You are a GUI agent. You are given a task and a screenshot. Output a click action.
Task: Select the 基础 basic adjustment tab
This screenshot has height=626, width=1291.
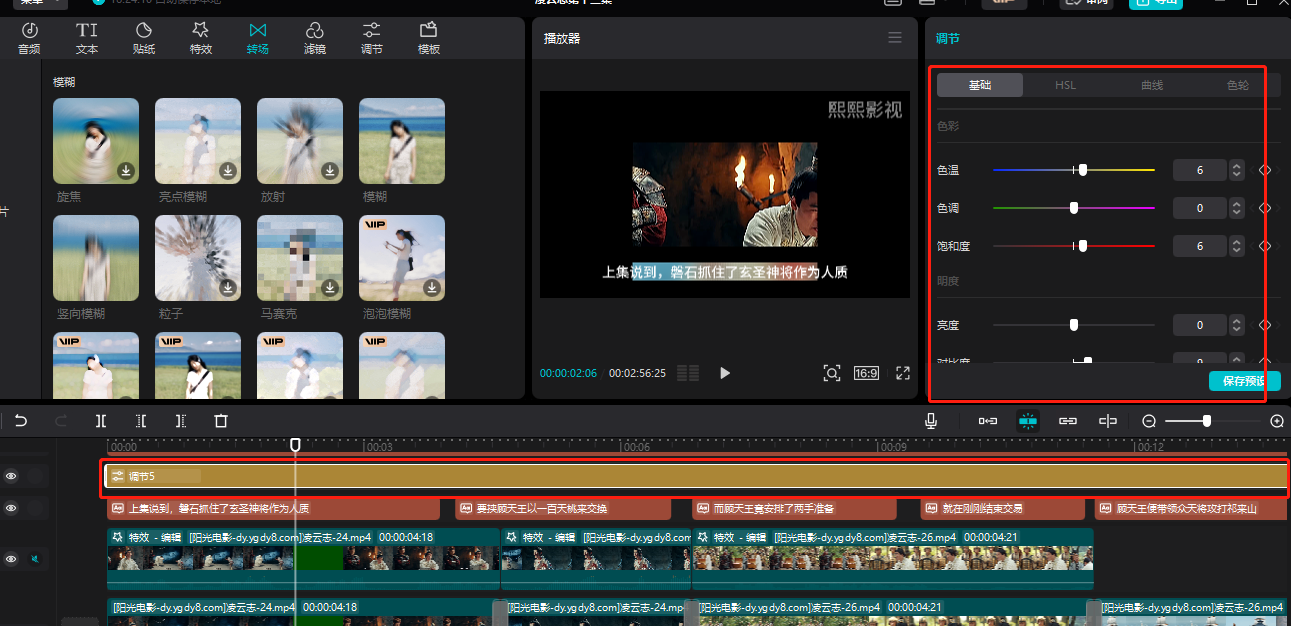pyautogui.click(x=980, y=85)
